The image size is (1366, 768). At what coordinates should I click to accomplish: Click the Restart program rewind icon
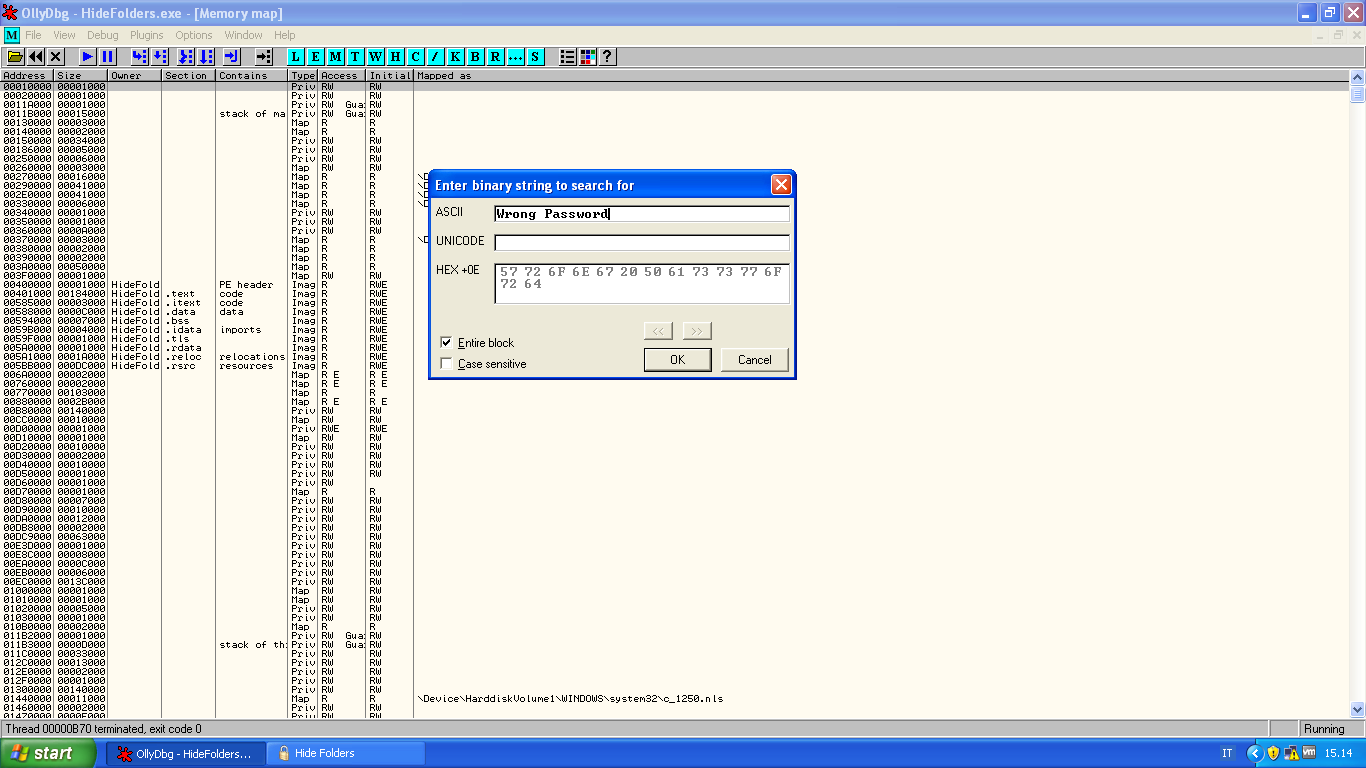(x=36, y=57)
